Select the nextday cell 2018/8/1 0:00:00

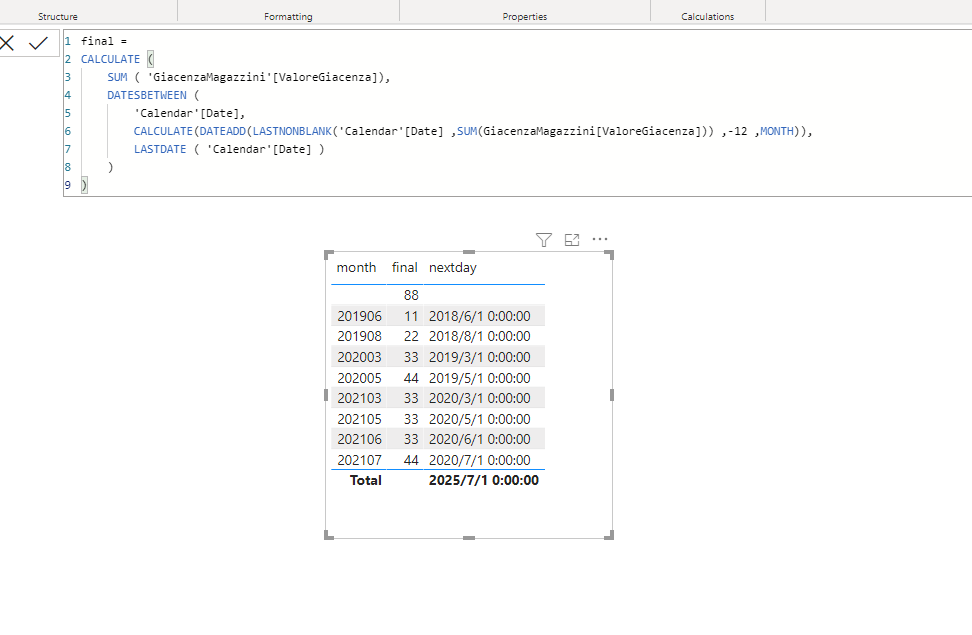[x=480, y=336]
